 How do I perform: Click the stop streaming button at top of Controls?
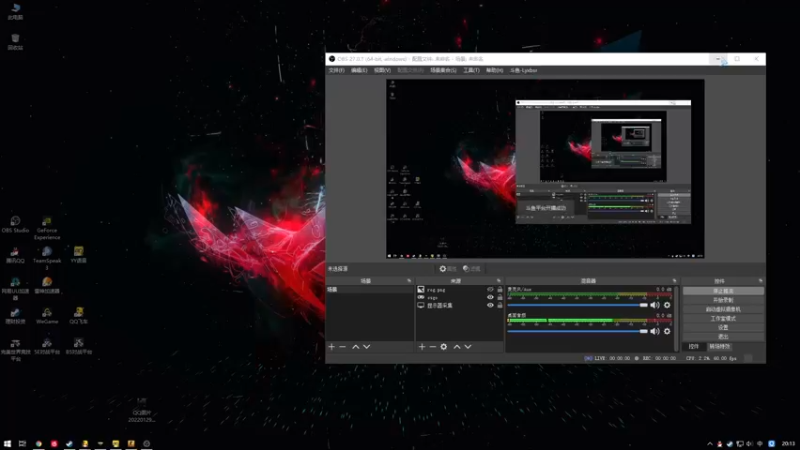(723, 291)
